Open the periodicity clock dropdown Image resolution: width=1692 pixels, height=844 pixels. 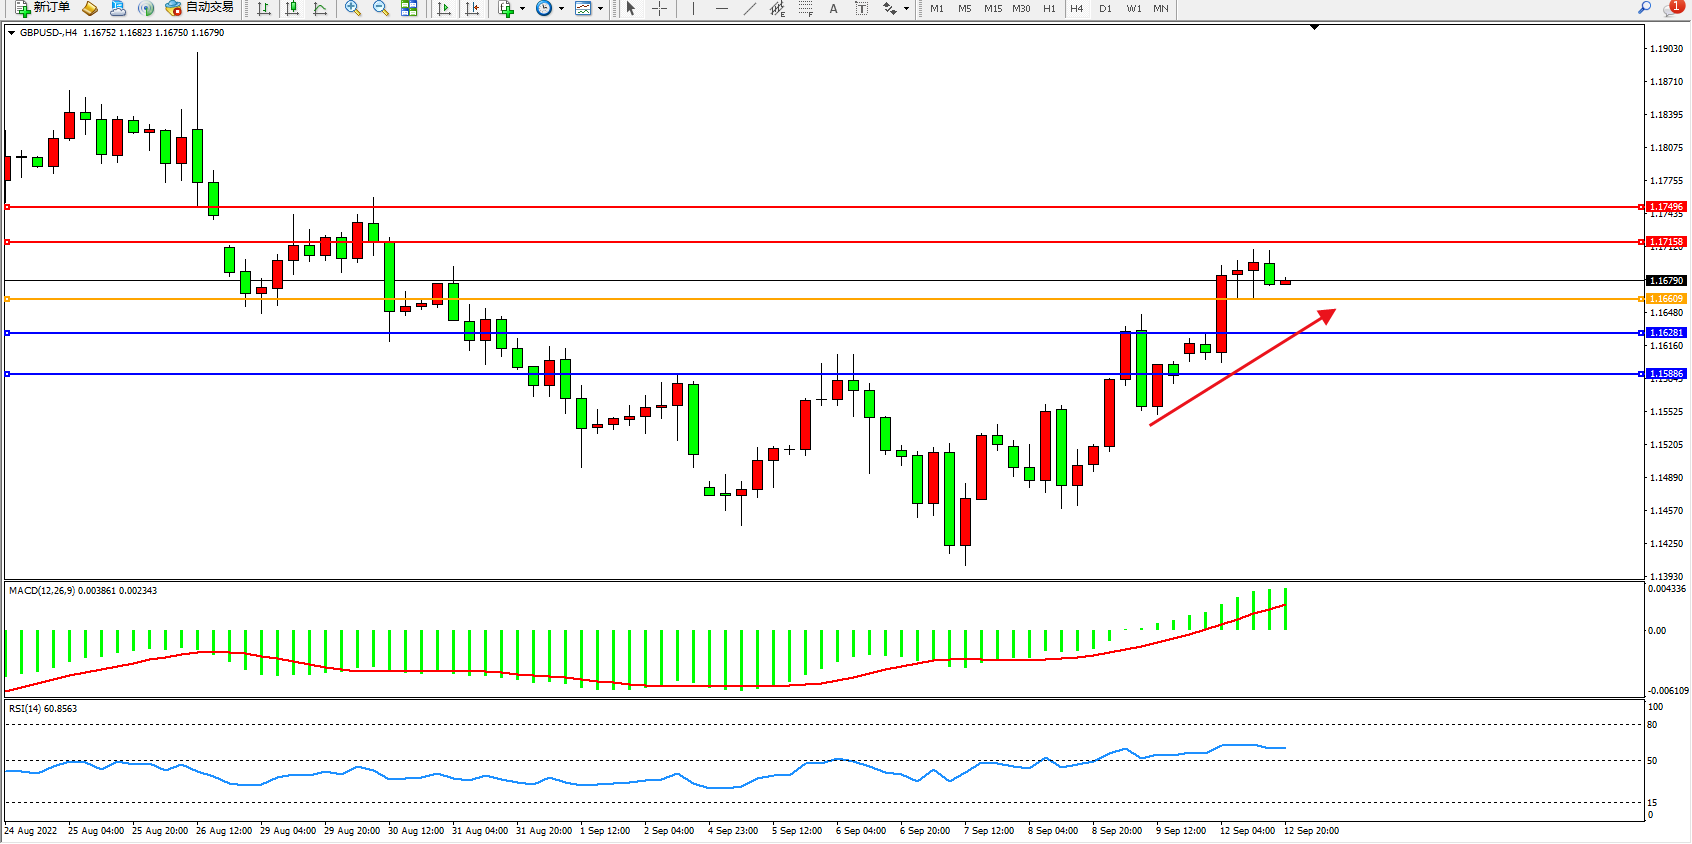[549, 8]
